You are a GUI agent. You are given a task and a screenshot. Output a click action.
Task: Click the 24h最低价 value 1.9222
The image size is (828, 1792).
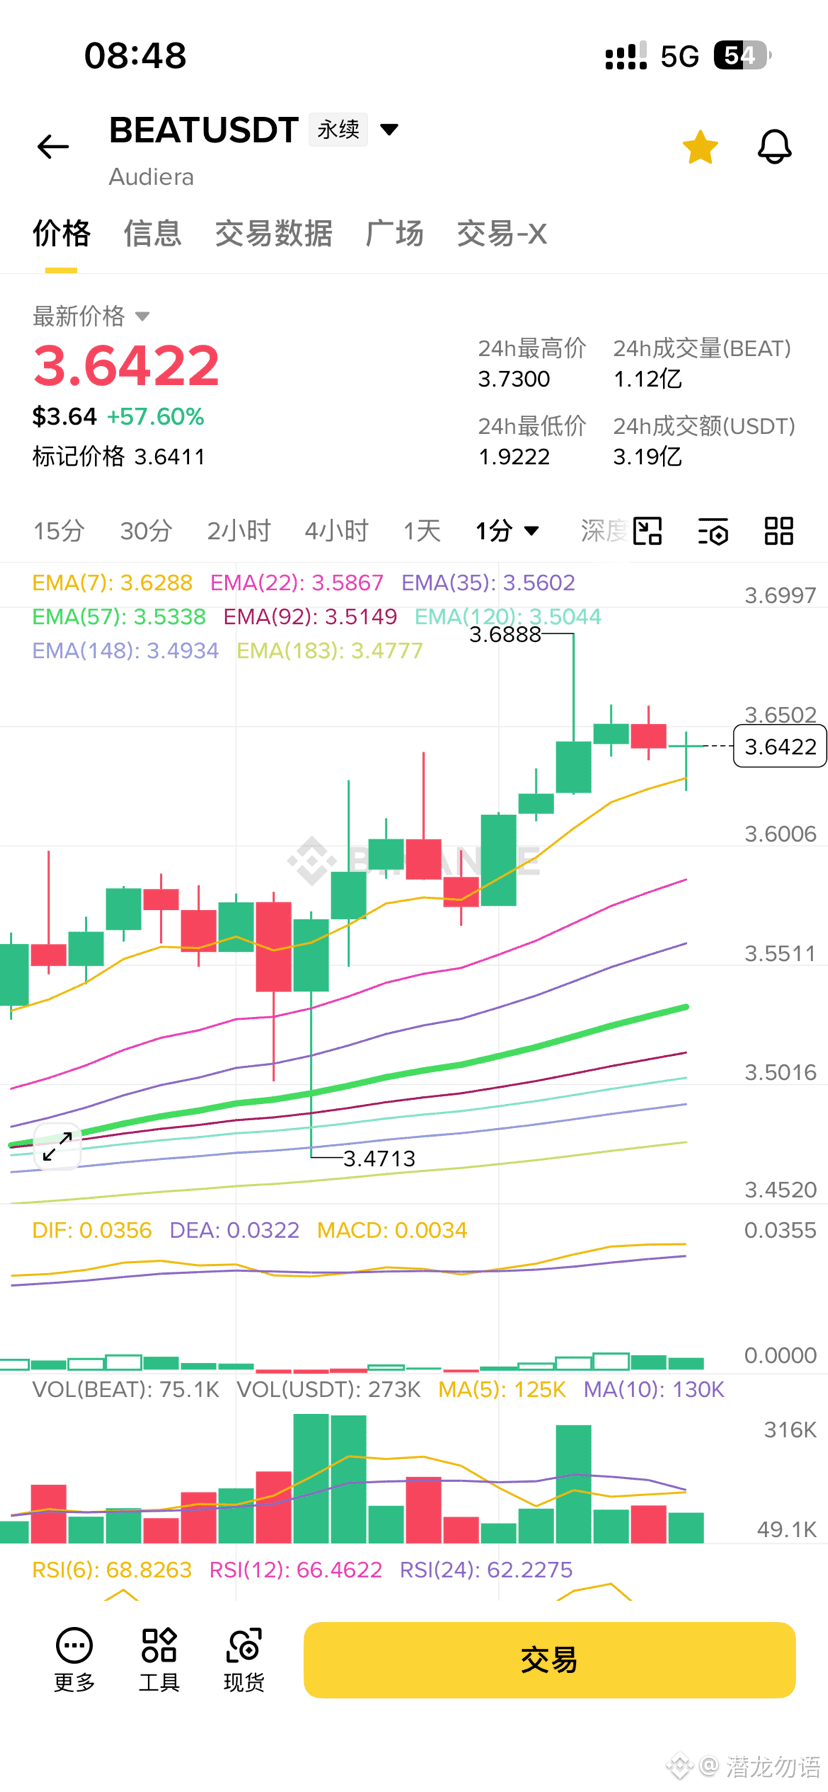coord(514,457)
